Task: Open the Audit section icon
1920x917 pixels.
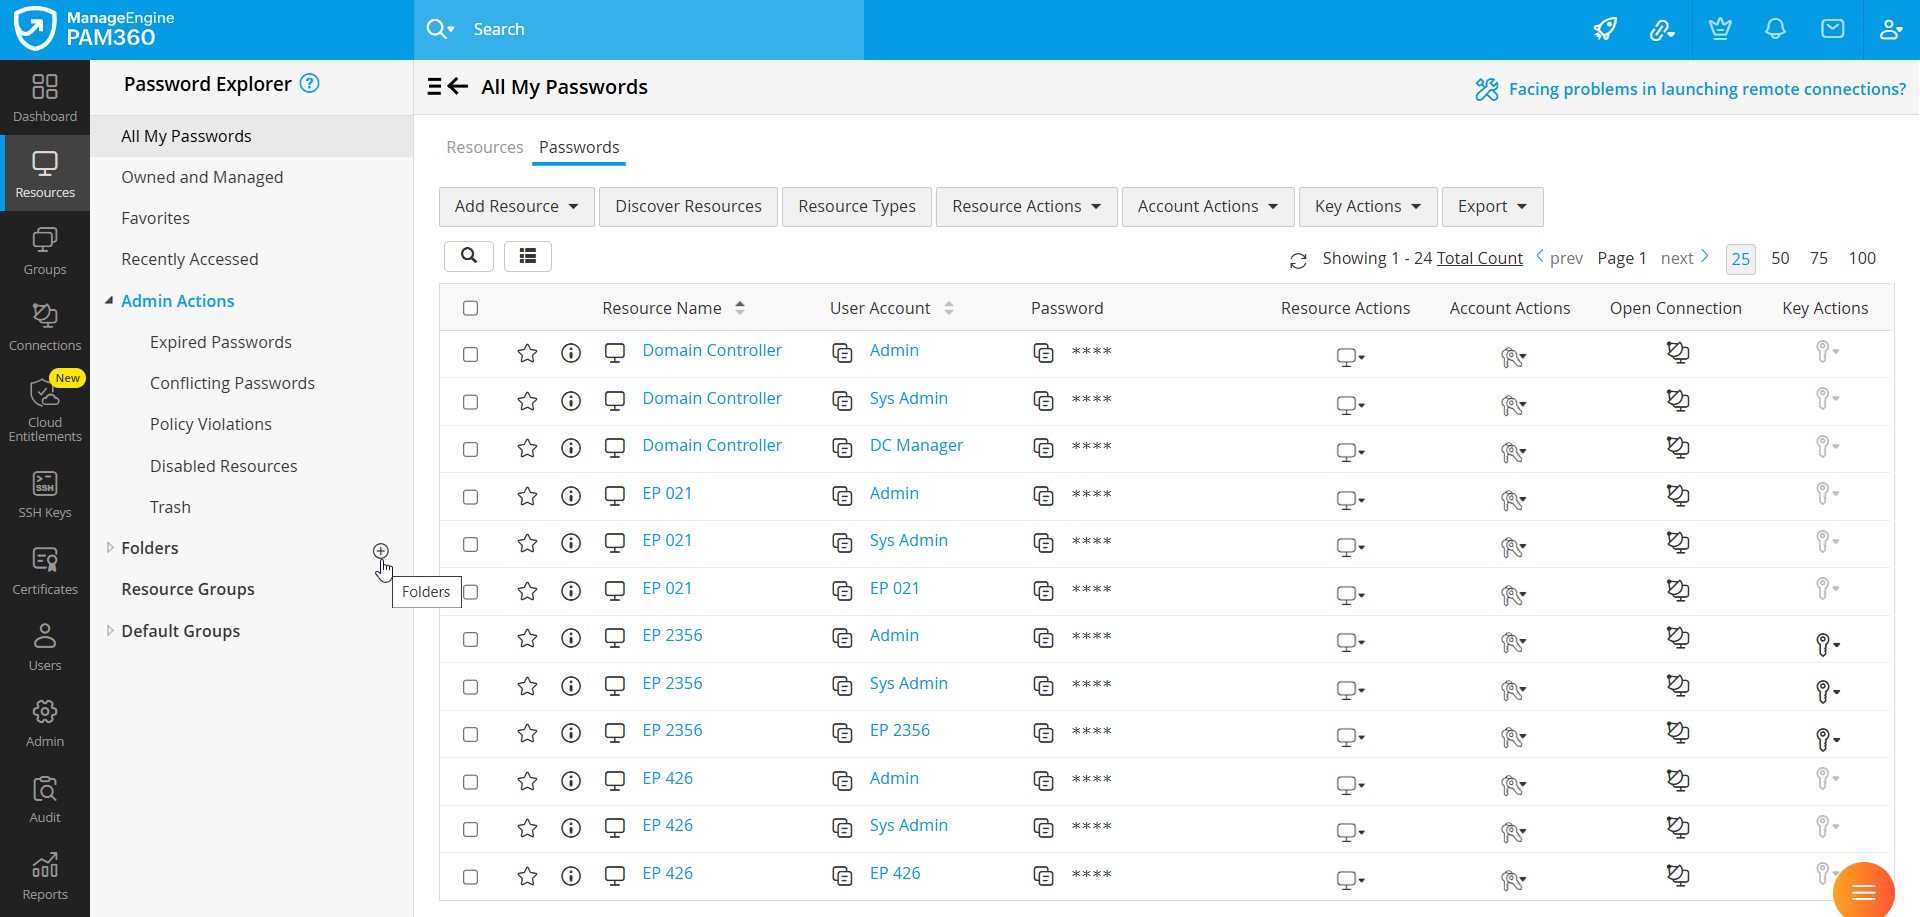Action: pos(45,795)
